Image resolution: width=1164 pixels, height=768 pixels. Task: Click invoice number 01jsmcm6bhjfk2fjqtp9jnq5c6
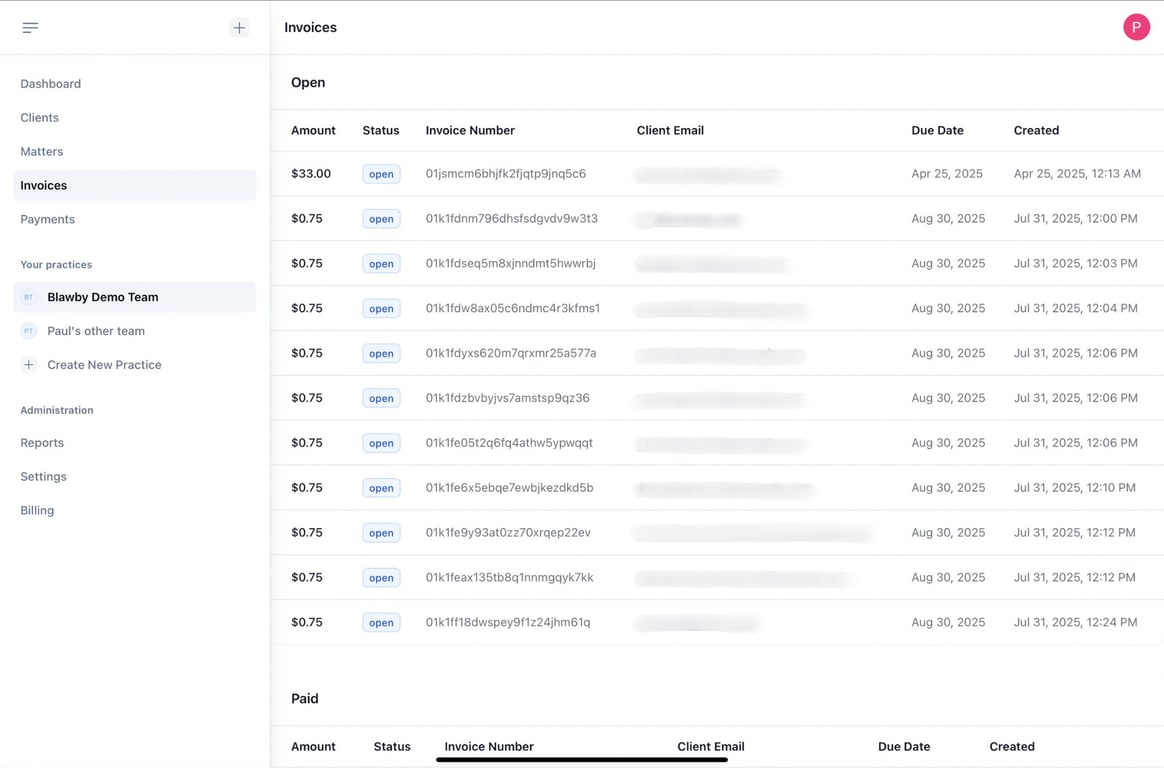pyautogui.click(x=506, y=174)
